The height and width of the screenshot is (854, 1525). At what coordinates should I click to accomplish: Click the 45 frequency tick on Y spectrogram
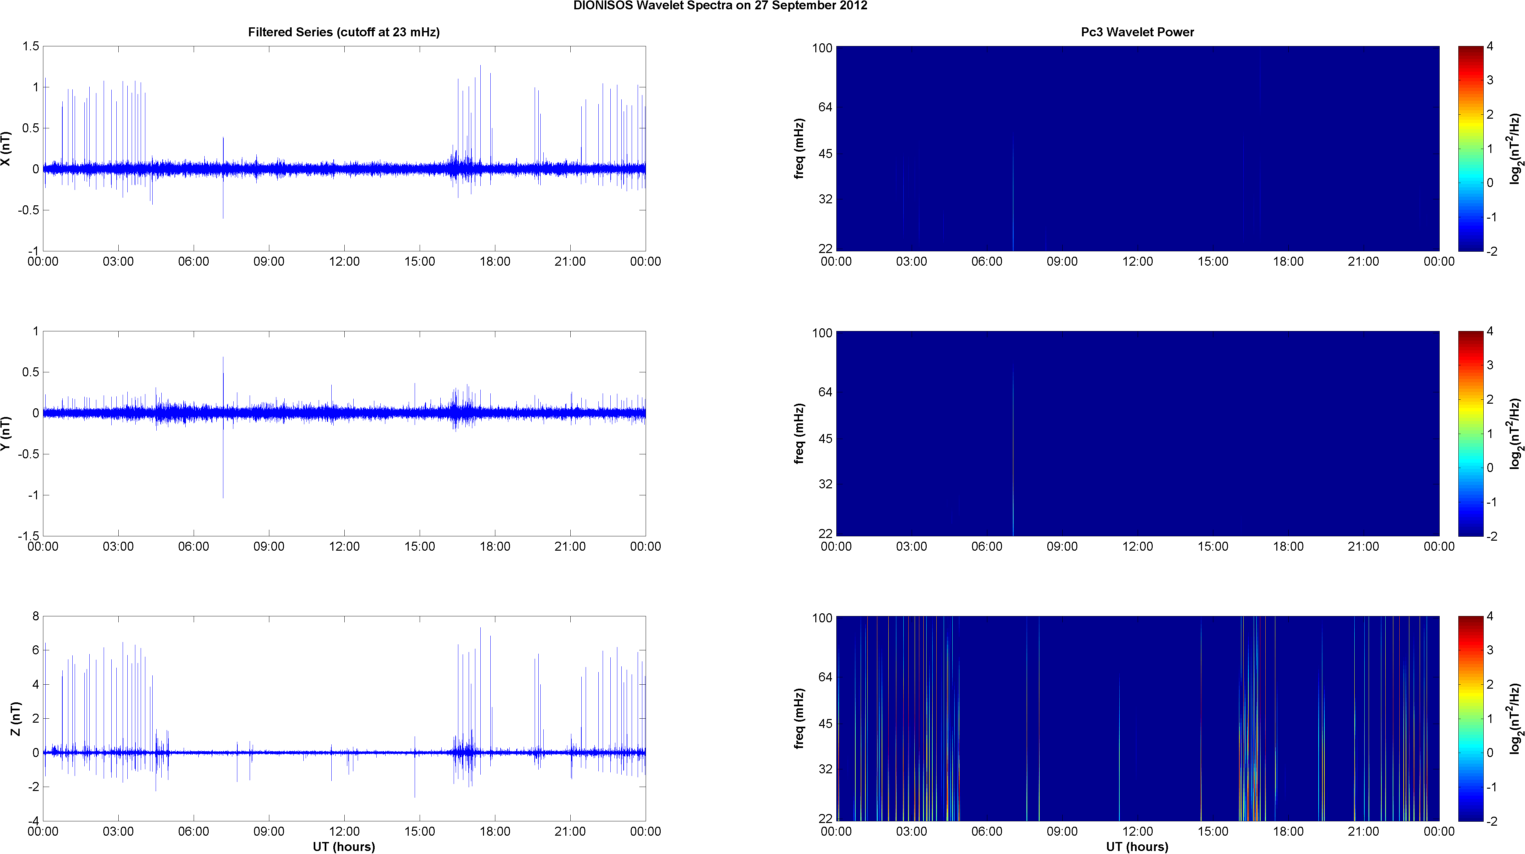pyautogui.click(x=825, y=439)
